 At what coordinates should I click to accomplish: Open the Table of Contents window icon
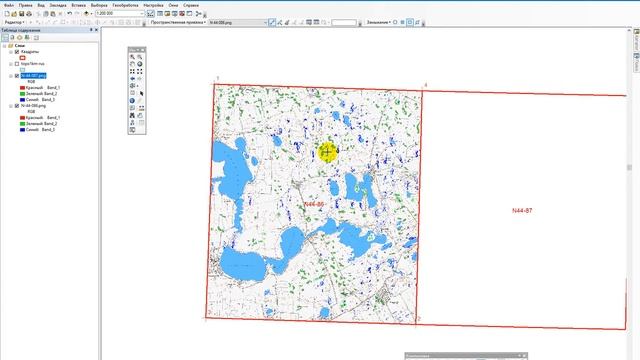[x=160, y=13]
